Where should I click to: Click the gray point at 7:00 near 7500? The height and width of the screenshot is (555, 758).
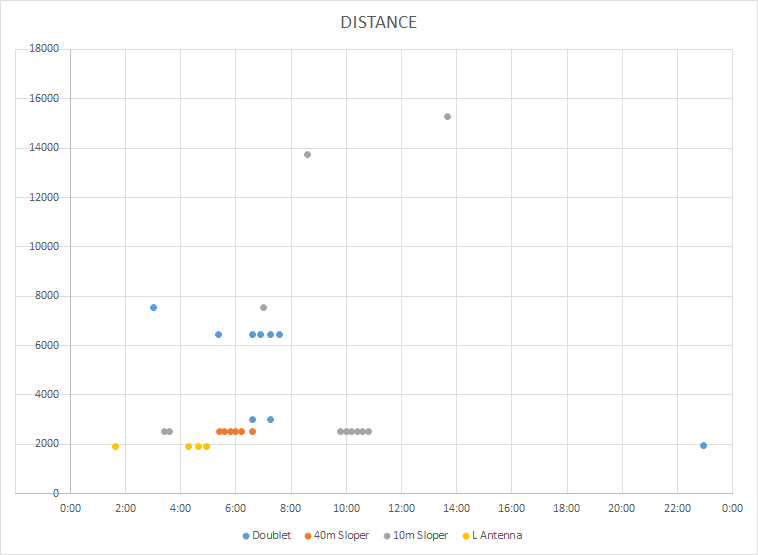(x=263, y=307)
